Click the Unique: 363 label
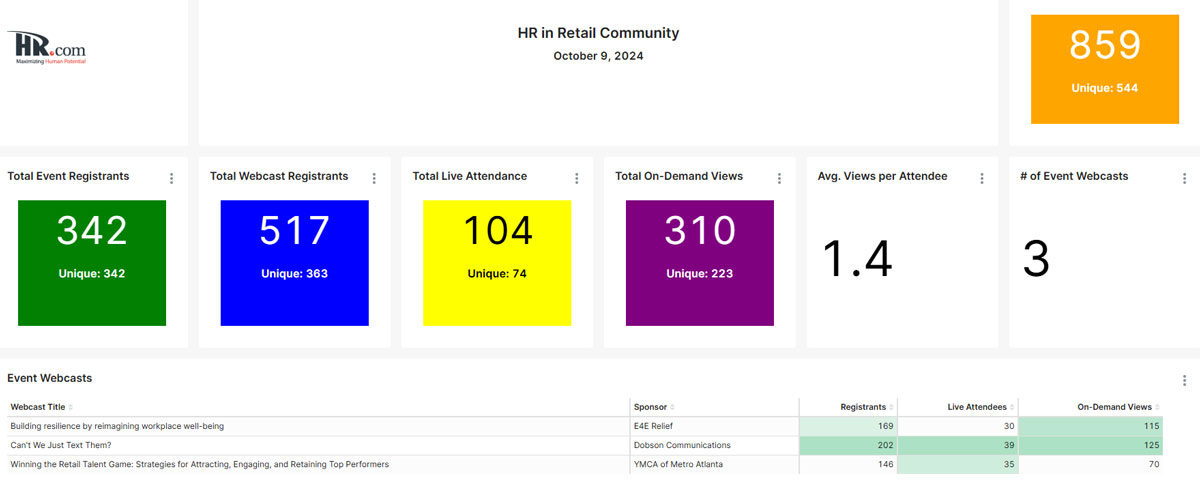Screen dimensions: 1200x490 coord(294,274)
